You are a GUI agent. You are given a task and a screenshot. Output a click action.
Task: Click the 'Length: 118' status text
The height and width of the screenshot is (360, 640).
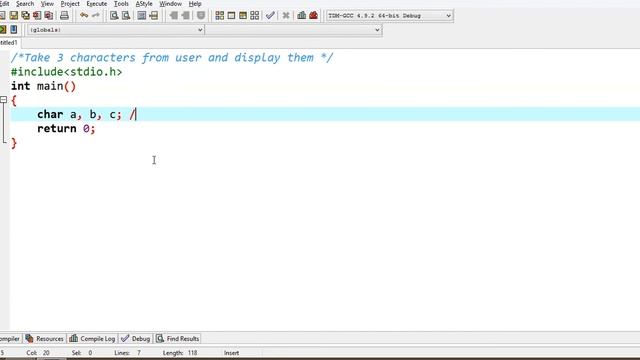[180, 353]
